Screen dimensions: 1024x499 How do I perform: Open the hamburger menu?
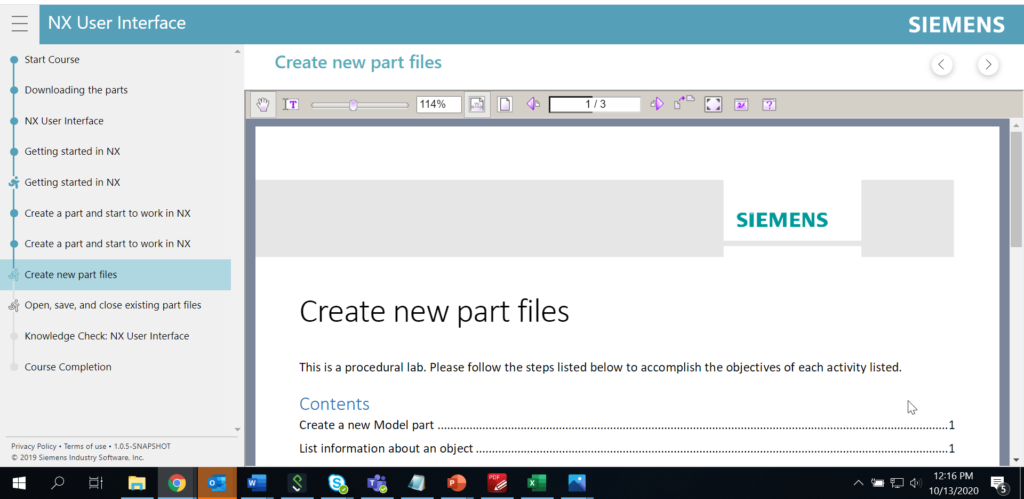(x=20, y=24)
